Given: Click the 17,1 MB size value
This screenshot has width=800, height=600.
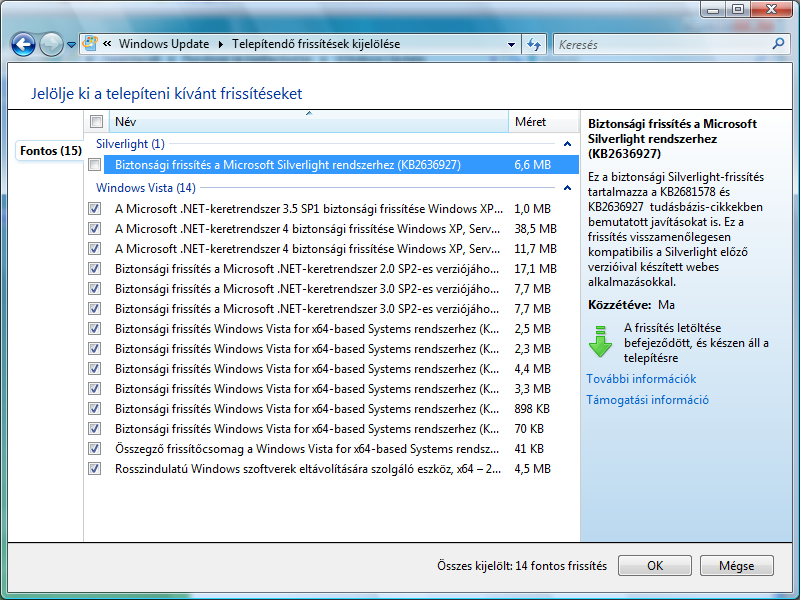Looking at the screenshot, I should (535, 268).
